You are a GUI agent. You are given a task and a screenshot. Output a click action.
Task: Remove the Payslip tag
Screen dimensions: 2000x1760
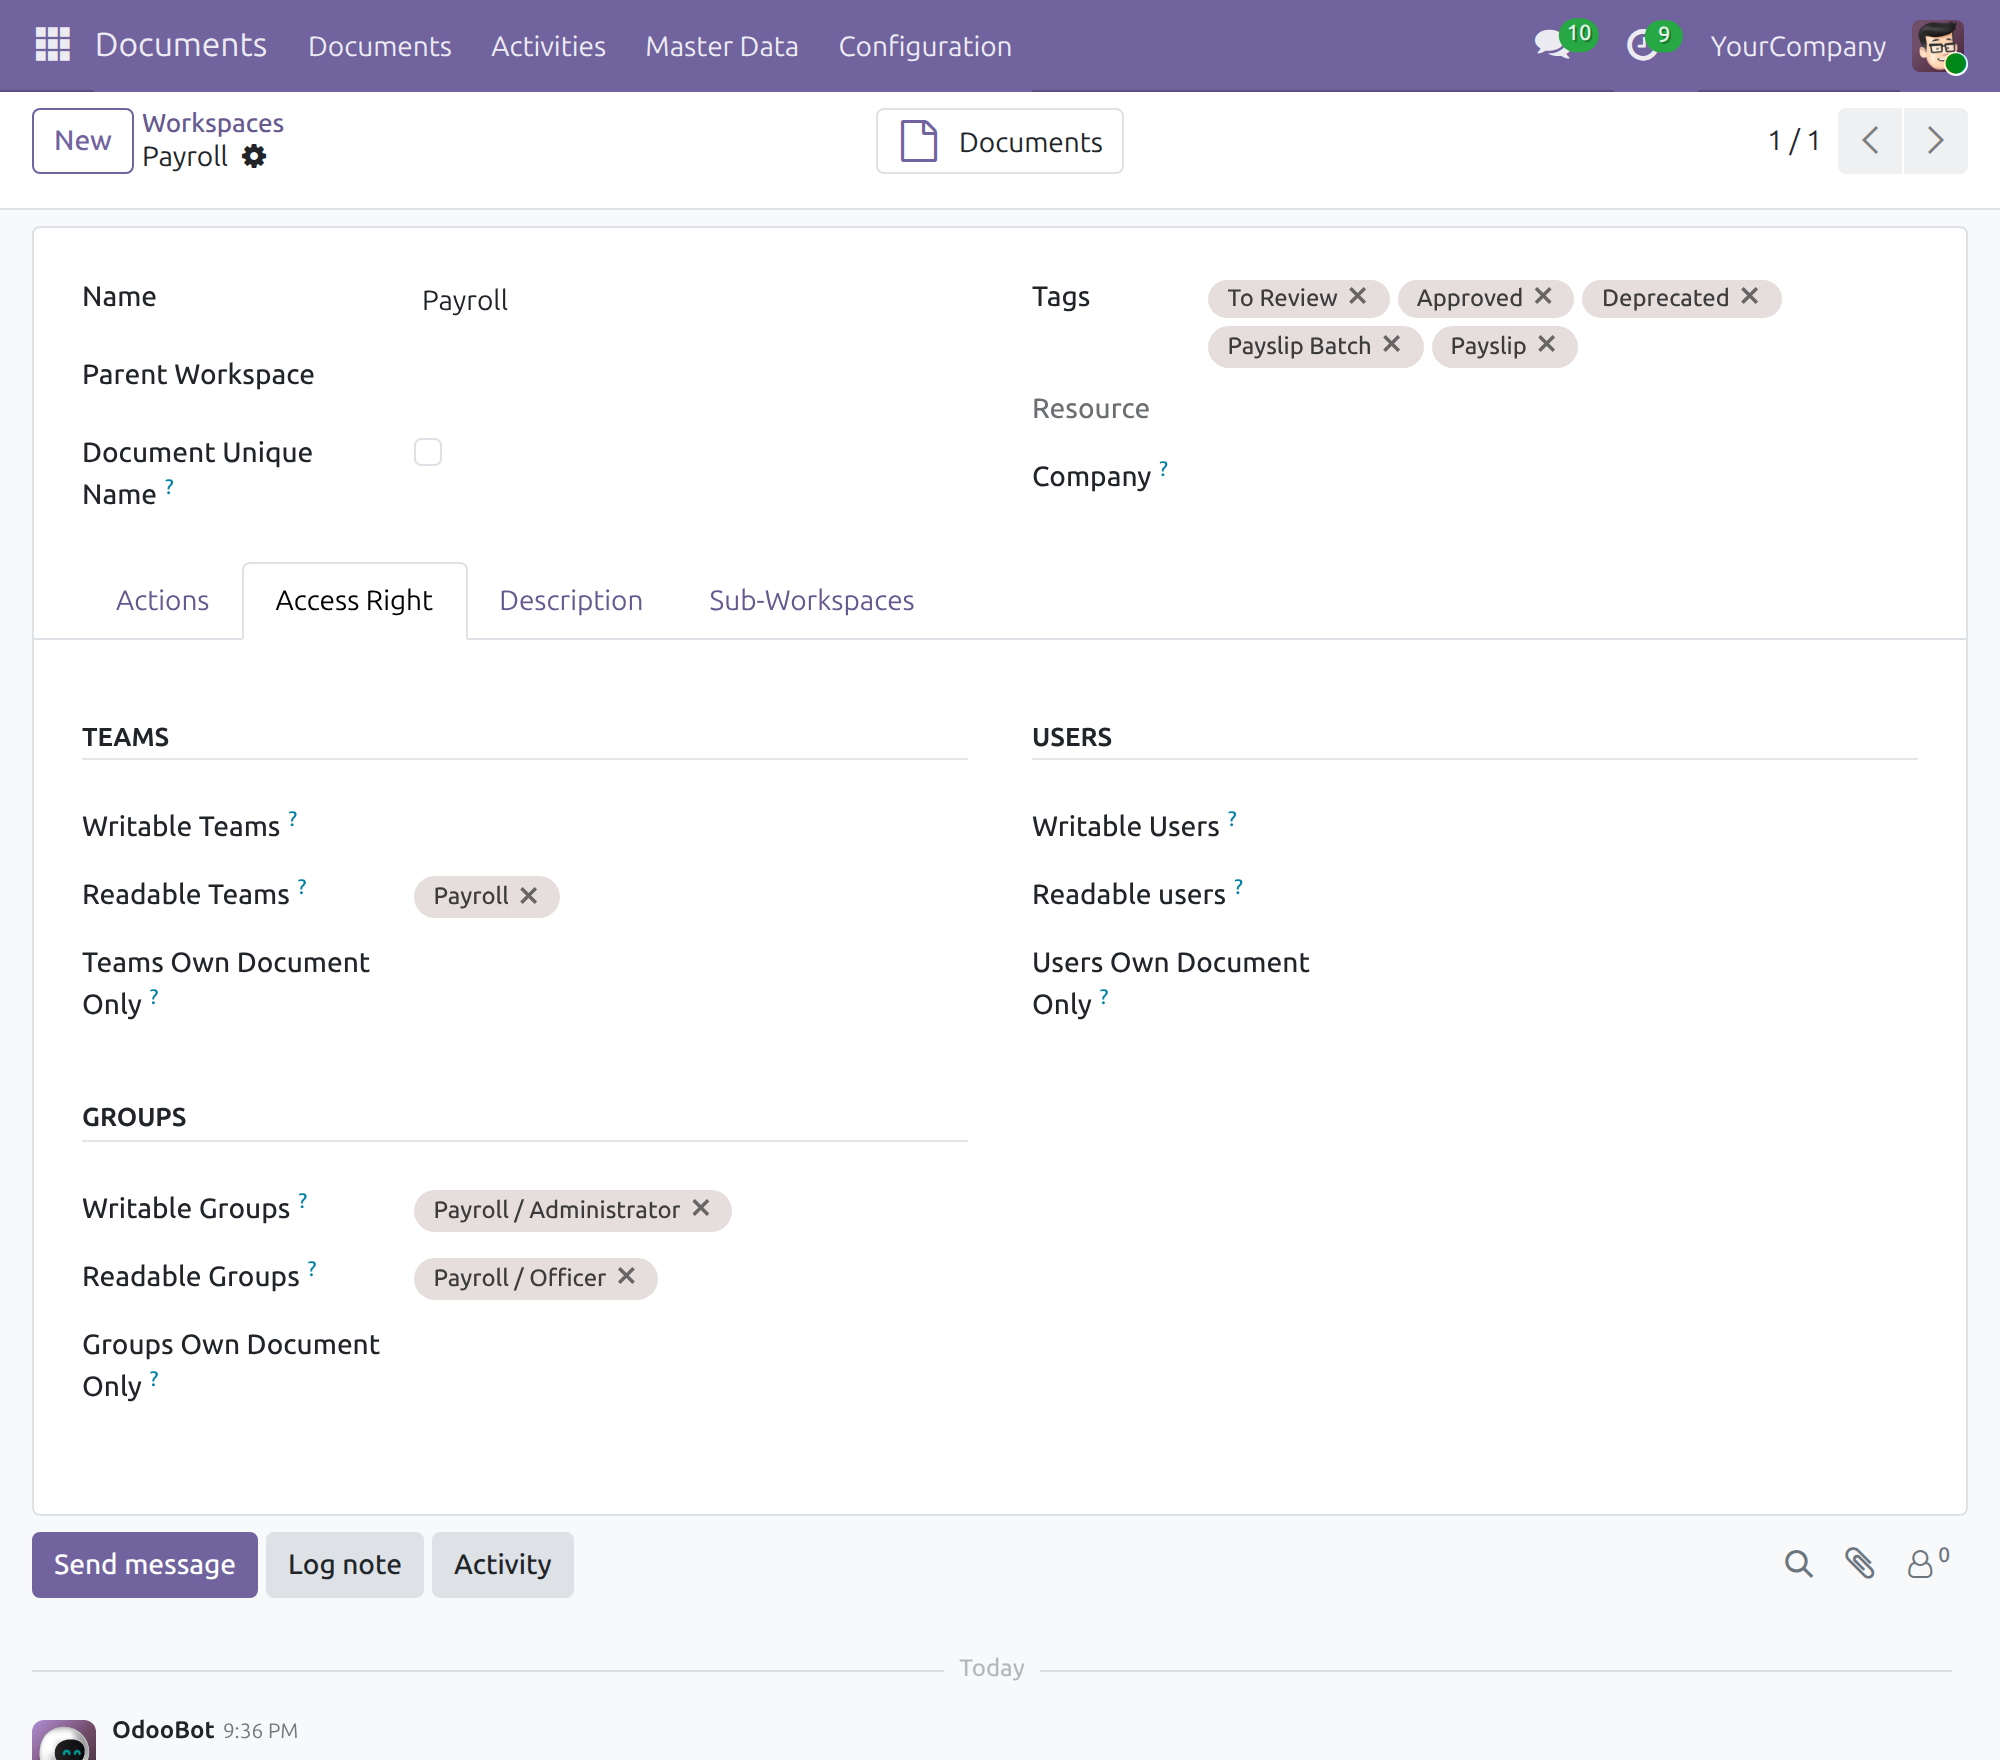1546,344
